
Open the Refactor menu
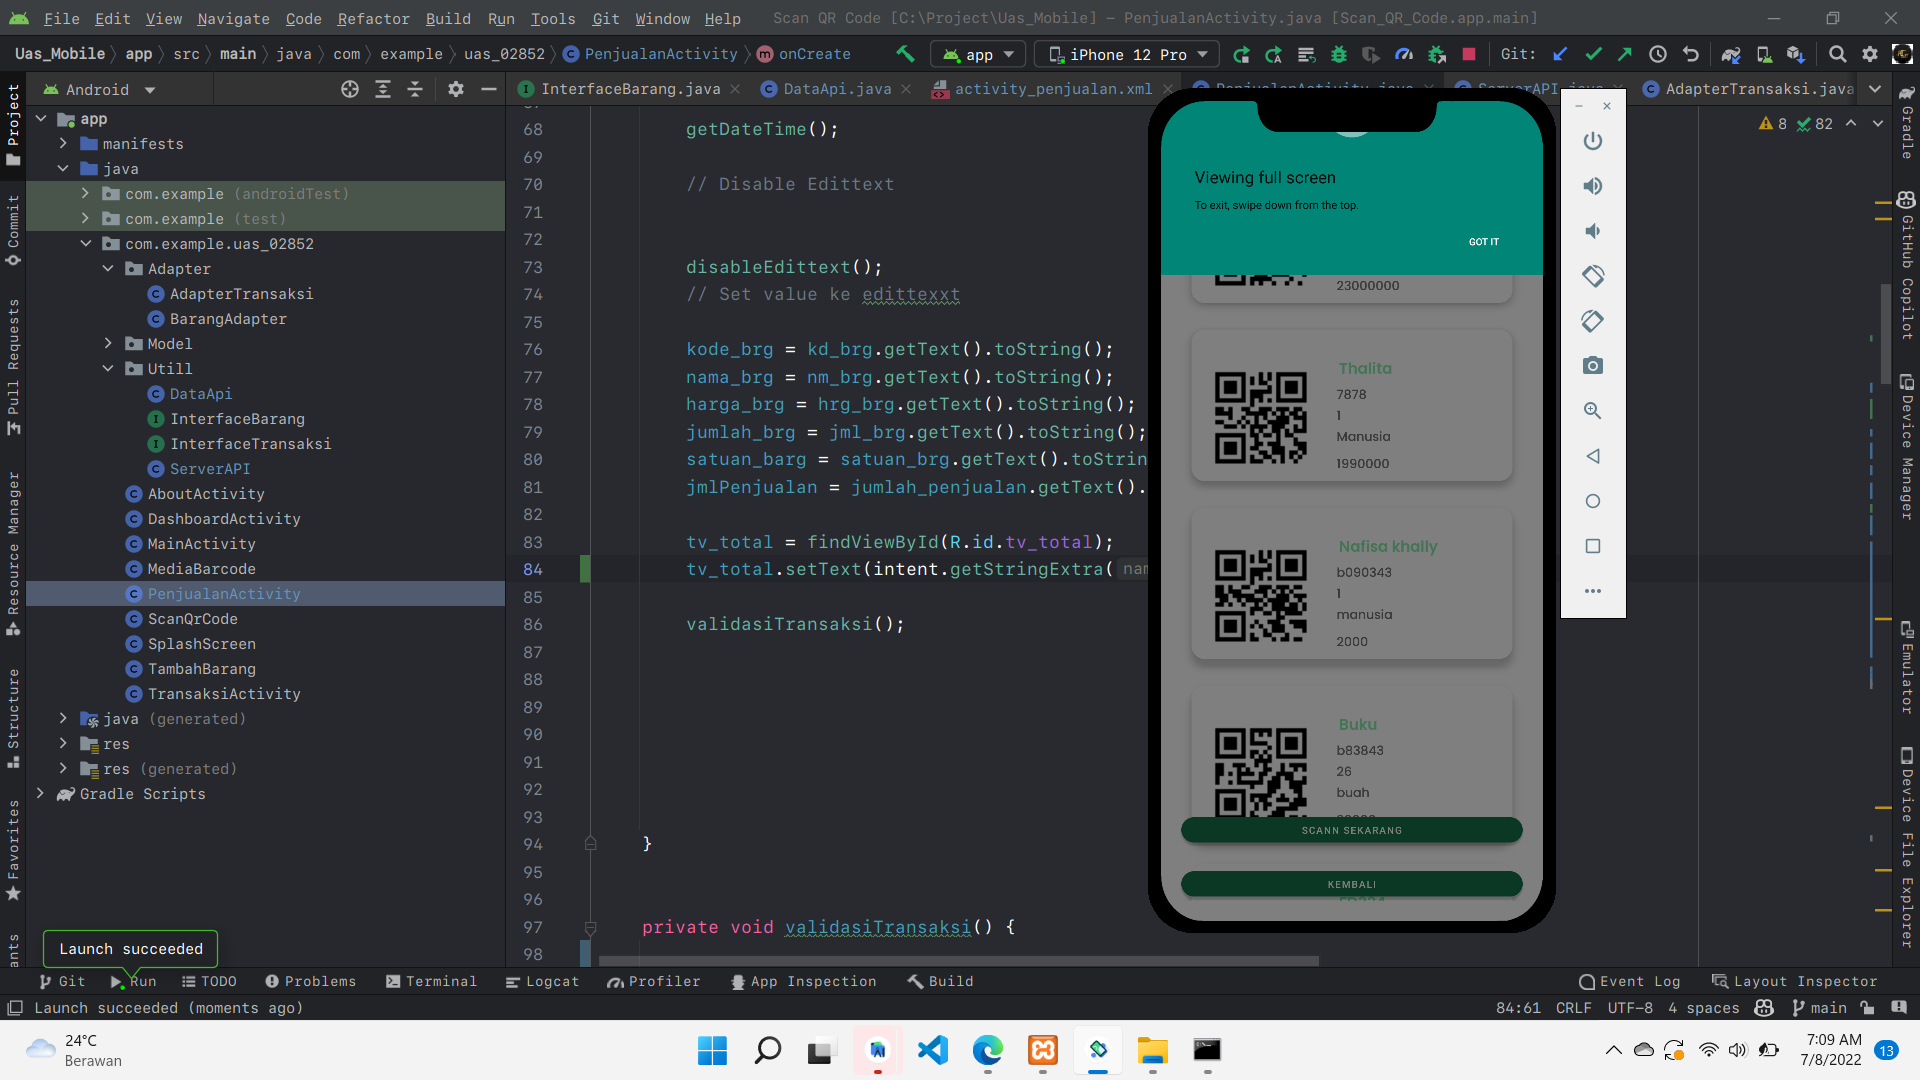373,19
